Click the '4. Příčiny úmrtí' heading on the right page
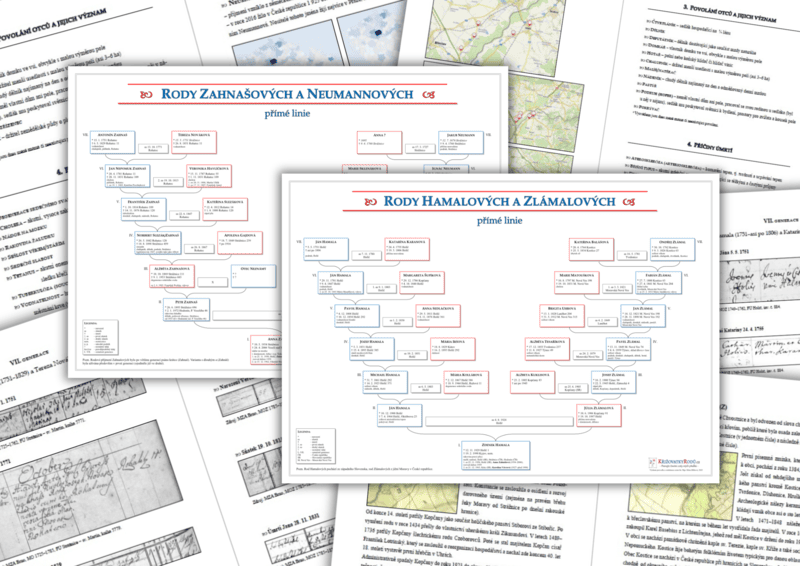The height and width of the screenshot is (566, 800). coord(709,147)
